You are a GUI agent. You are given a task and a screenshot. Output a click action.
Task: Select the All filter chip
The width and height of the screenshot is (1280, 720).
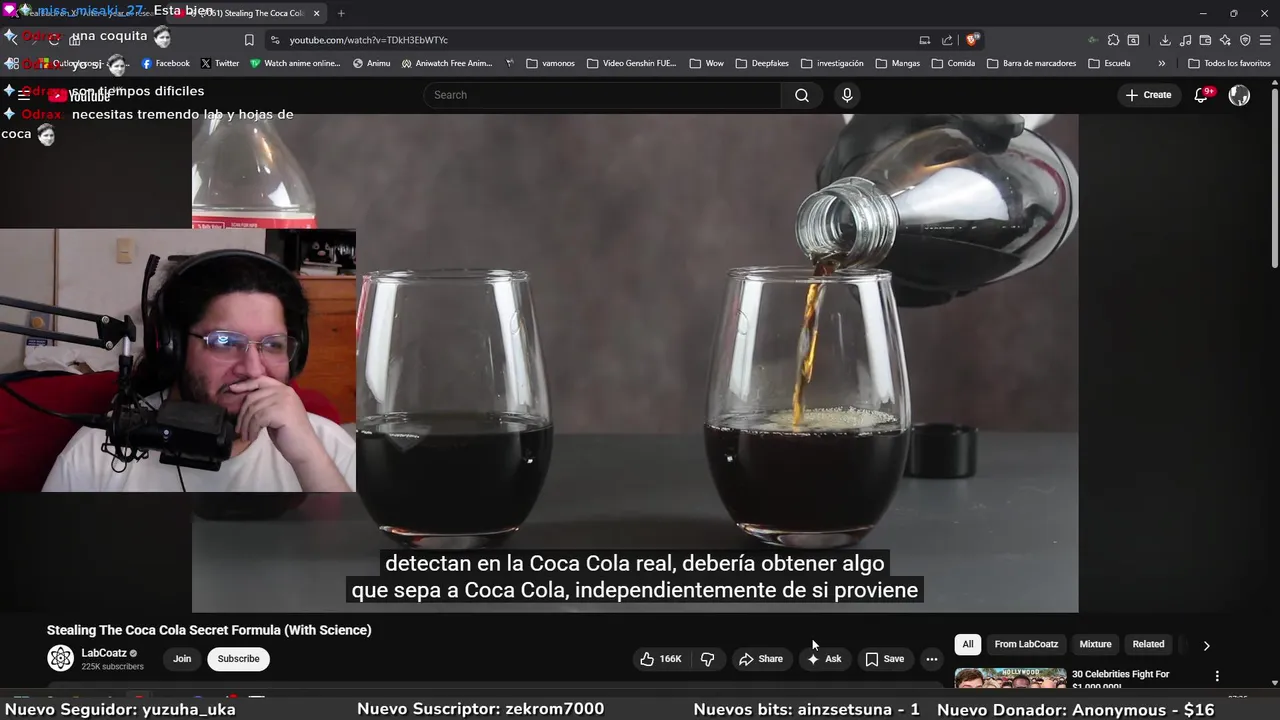point(967,644)
